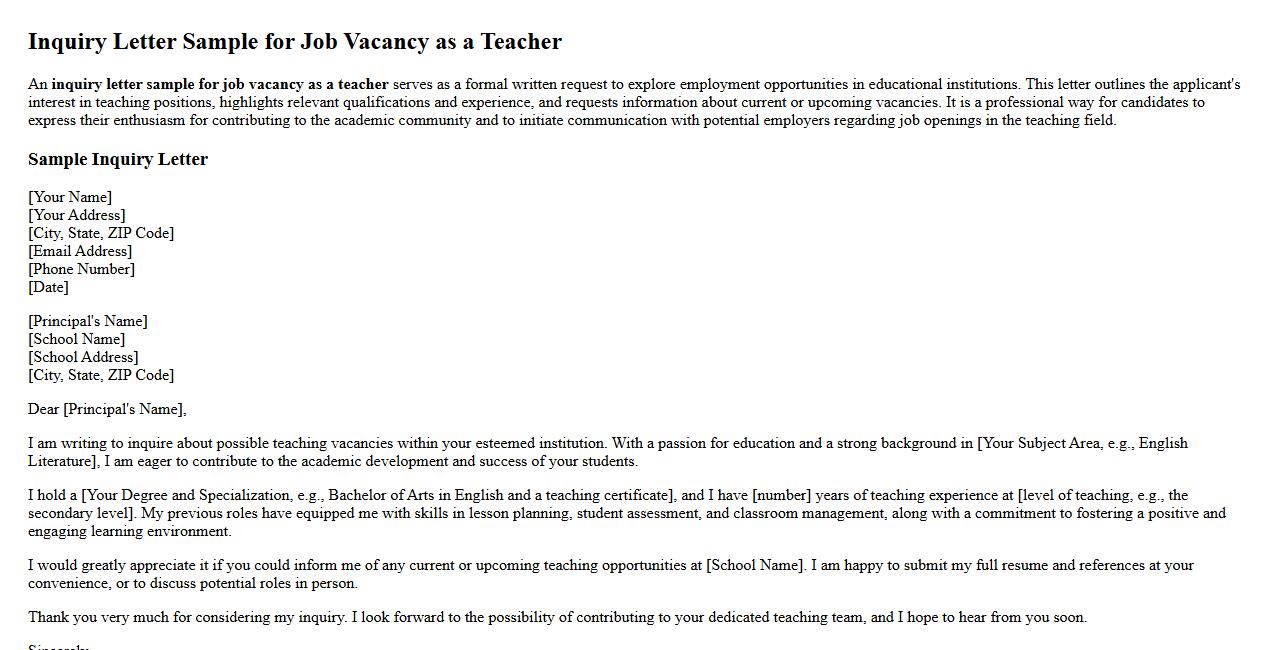Click the sentence starting 'Thank you very much'
This screenshot has height=650, width=1278.
click(557, 617)
